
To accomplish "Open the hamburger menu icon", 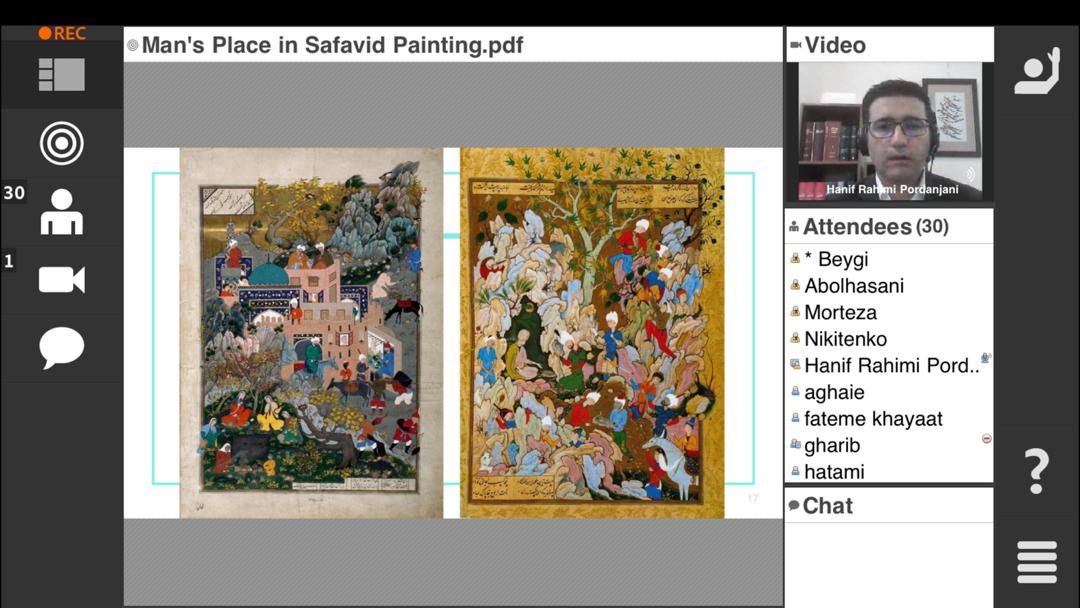I will [x=1037, y=562].
